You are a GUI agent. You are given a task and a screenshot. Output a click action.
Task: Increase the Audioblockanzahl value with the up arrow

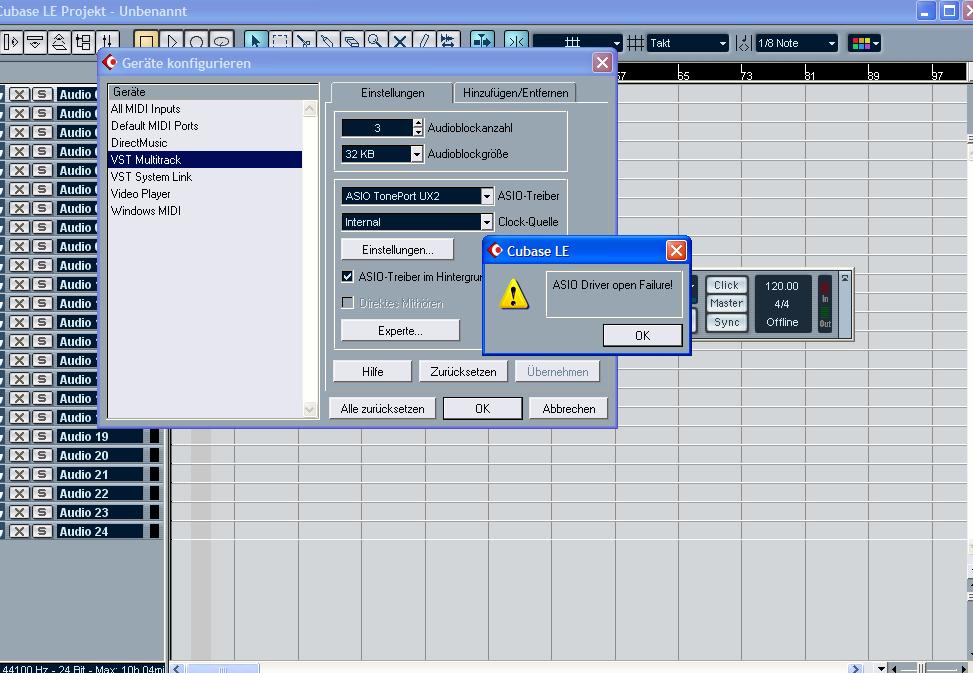tap(418, 123)
